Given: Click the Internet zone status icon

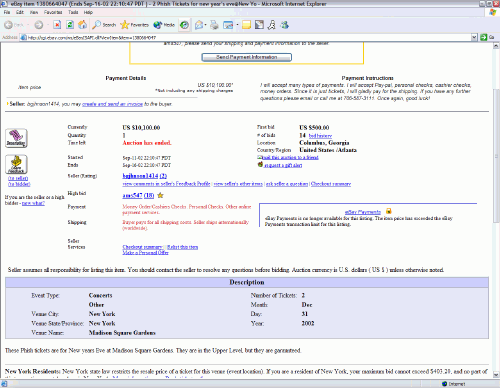Looking at the screenshot, I should pyautogui.click(x=444, y=384).
